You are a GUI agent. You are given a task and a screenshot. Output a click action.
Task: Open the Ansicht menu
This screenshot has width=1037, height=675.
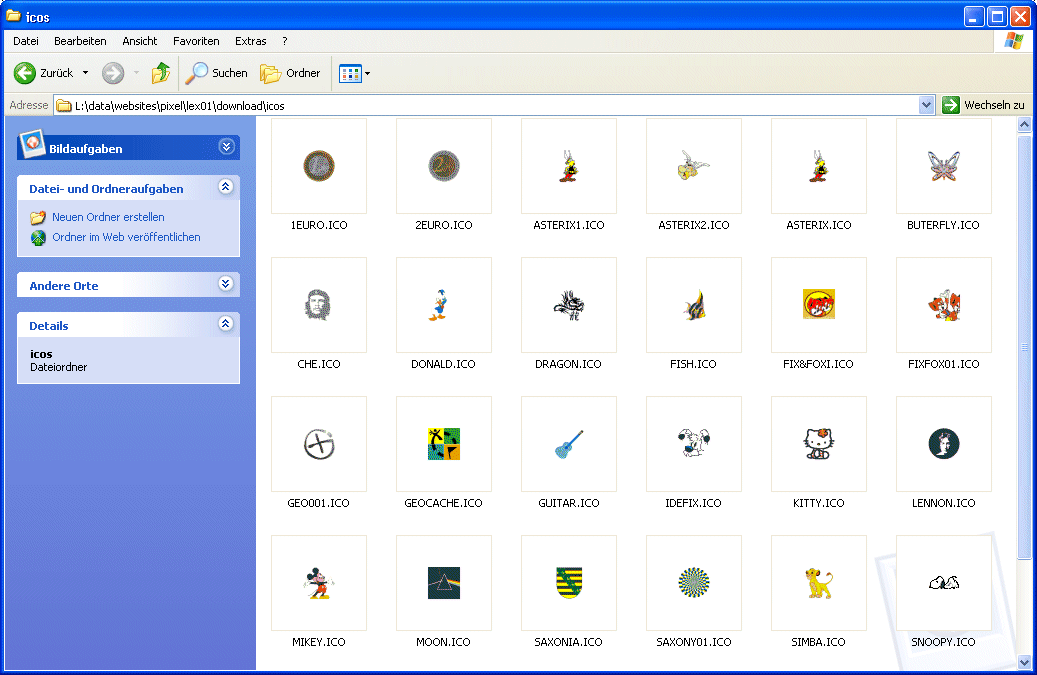(x=140, y=41)
